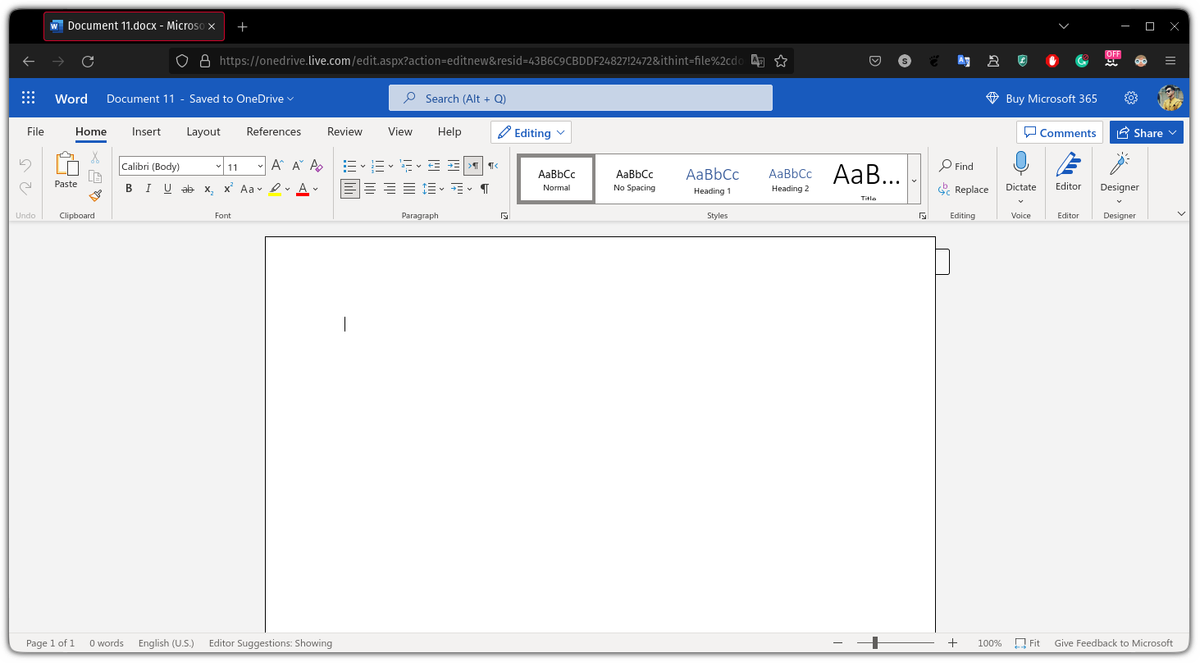Click the Comments button
The height and width of the screenshot is (663, 1200).
(x=1059, y=133)
